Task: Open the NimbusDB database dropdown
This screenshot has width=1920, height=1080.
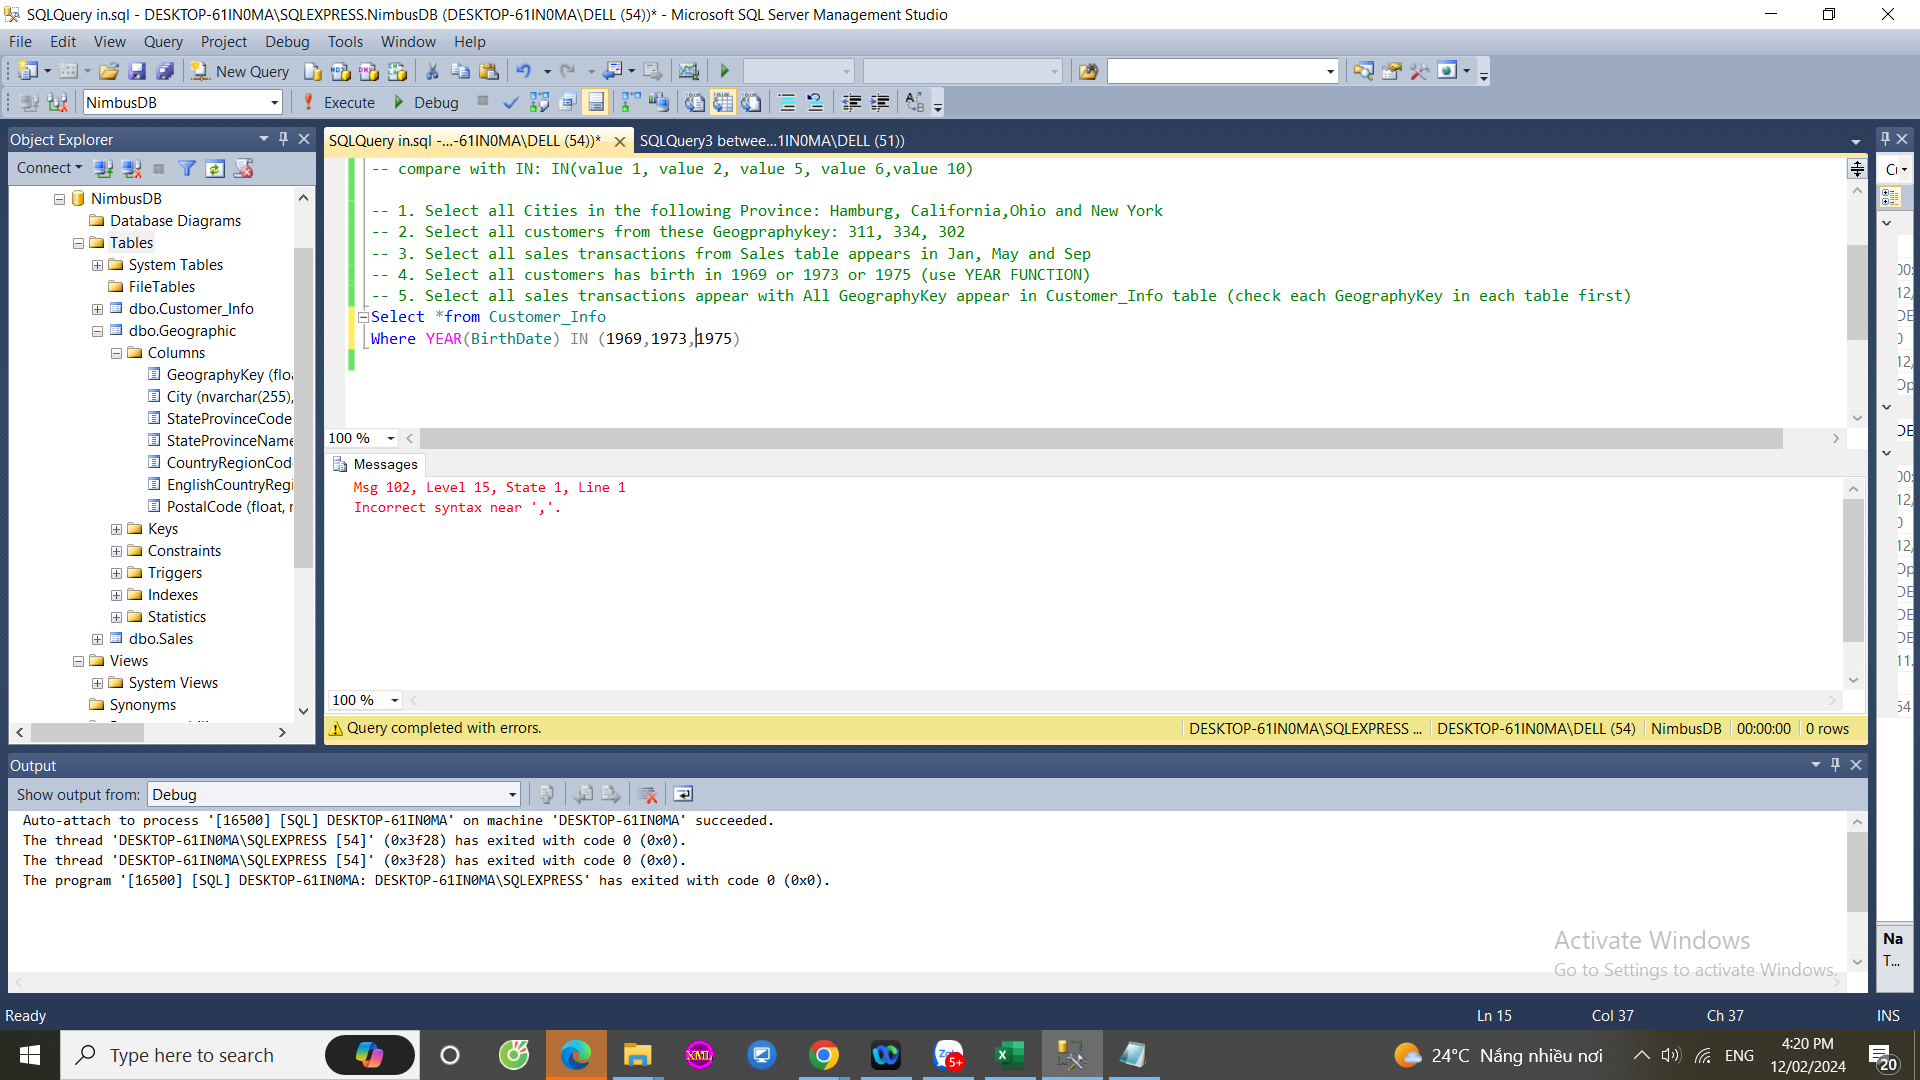Action: [274, 102]
